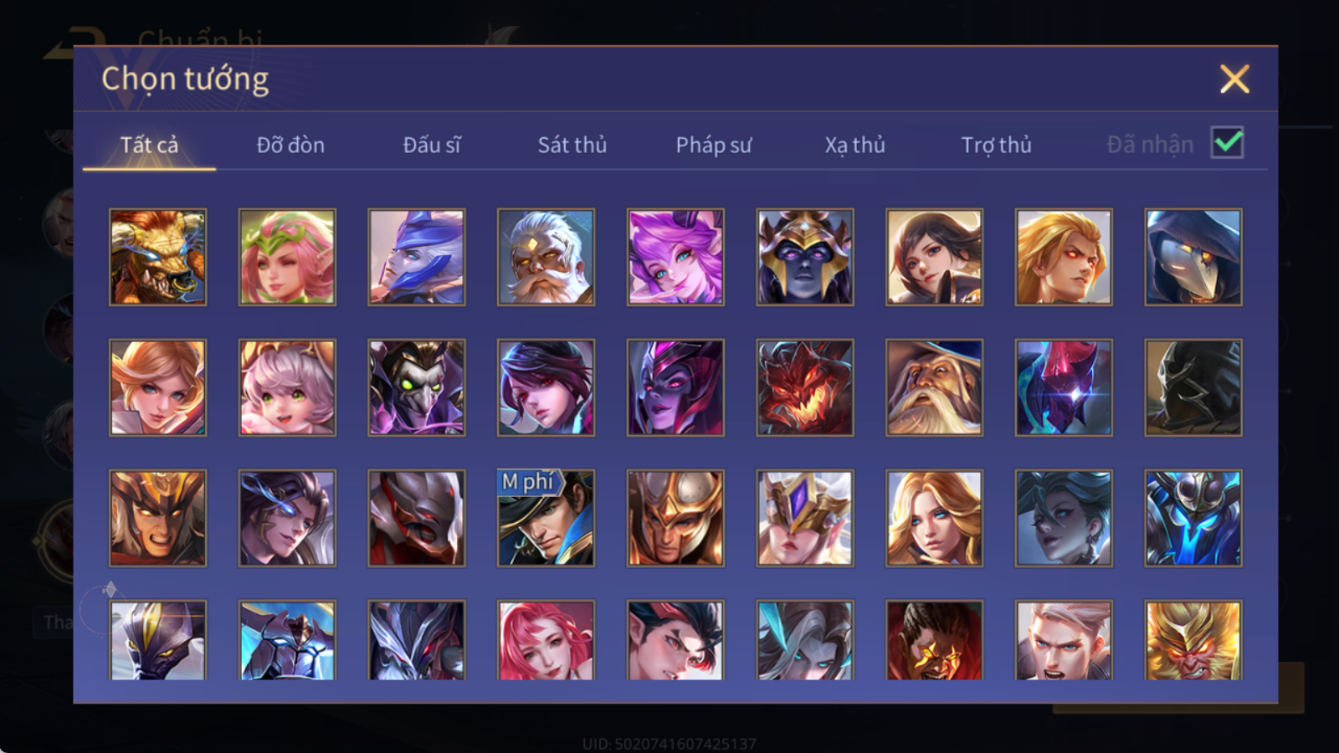
Task: Toggle the 'Đã nhận' checkbox
Action: [1227, 143]
